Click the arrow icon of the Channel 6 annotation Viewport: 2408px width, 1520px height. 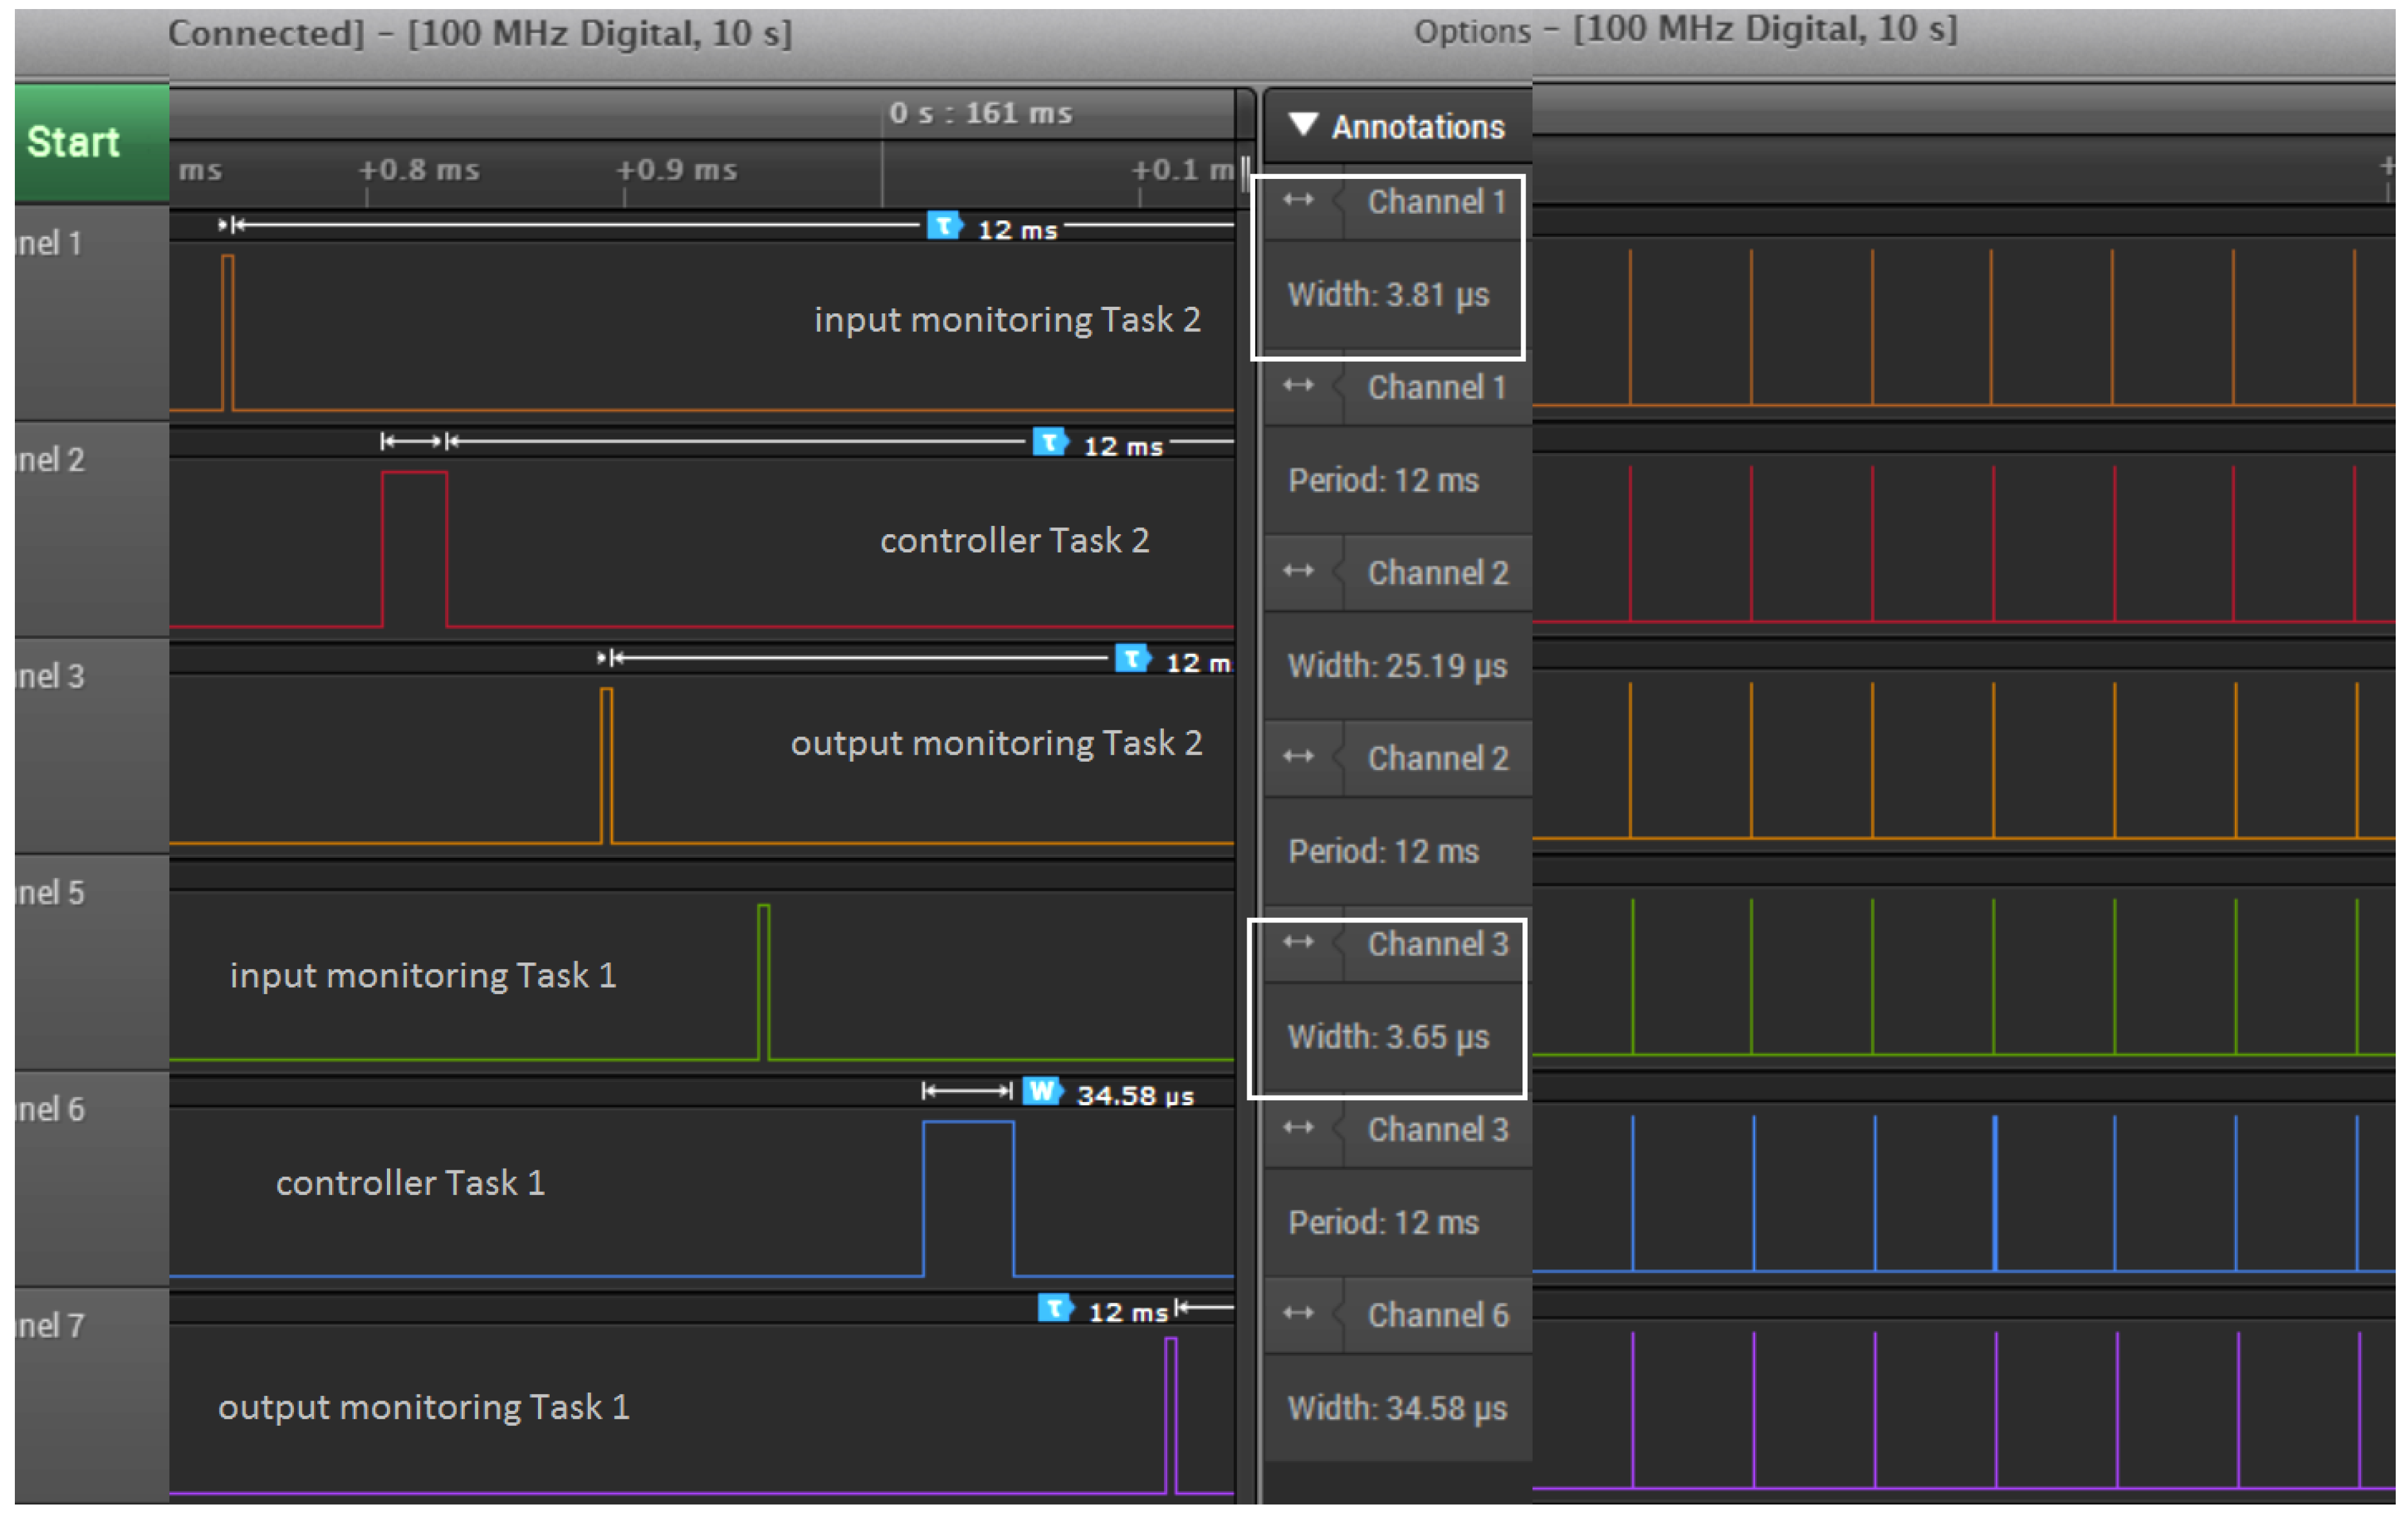[1298, 1313]
